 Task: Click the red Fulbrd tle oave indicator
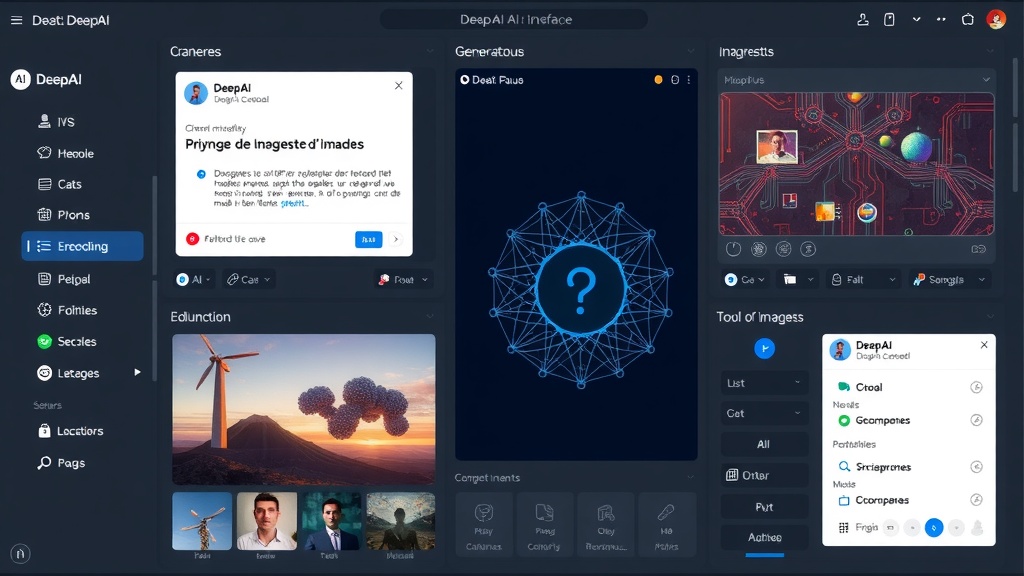[x=193, y=239]
